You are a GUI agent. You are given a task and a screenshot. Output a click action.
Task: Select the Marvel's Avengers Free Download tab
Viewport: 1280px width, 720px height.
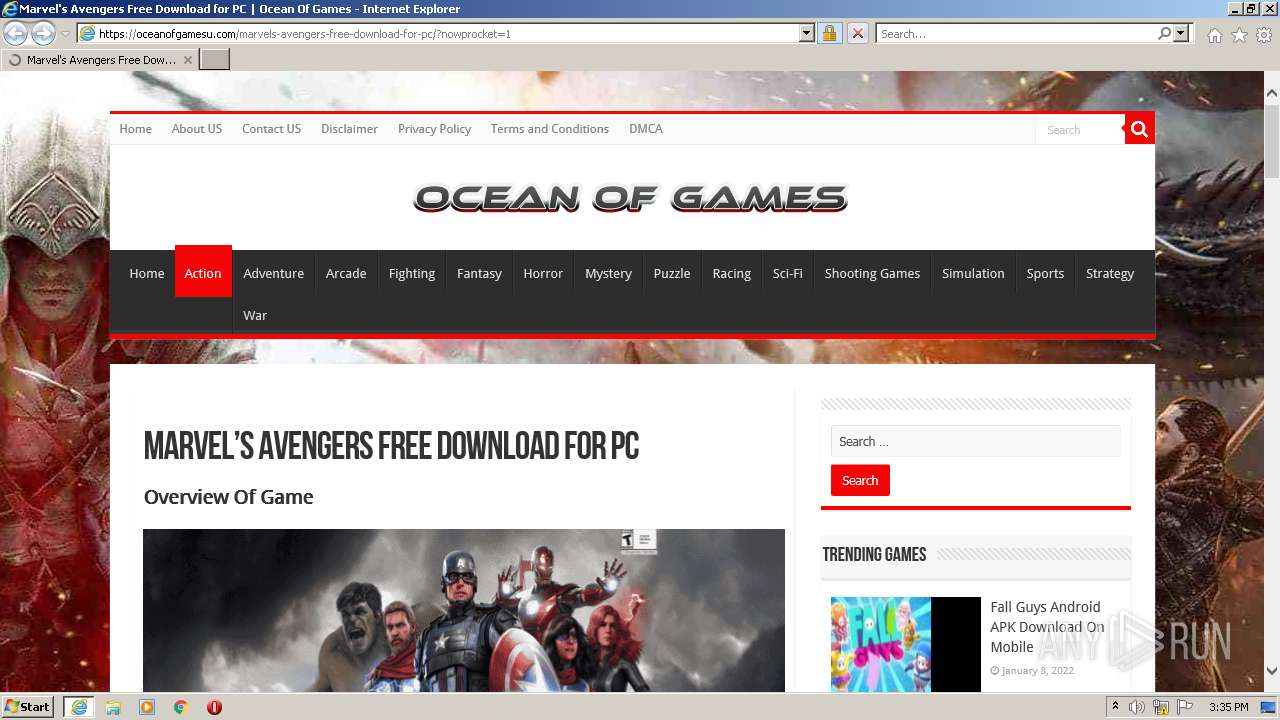coord(99,60)
